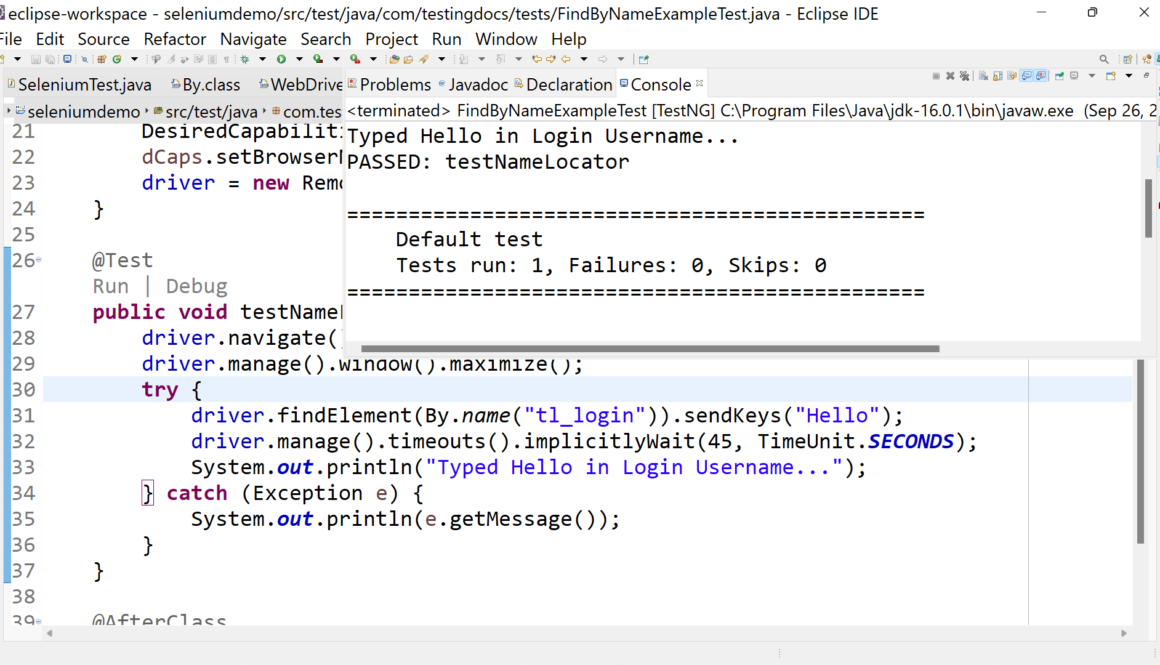The height and width of the screenshot is (665, 1160).
Task: Click the Open Task folder icon
Action: [x=408, y=59]
